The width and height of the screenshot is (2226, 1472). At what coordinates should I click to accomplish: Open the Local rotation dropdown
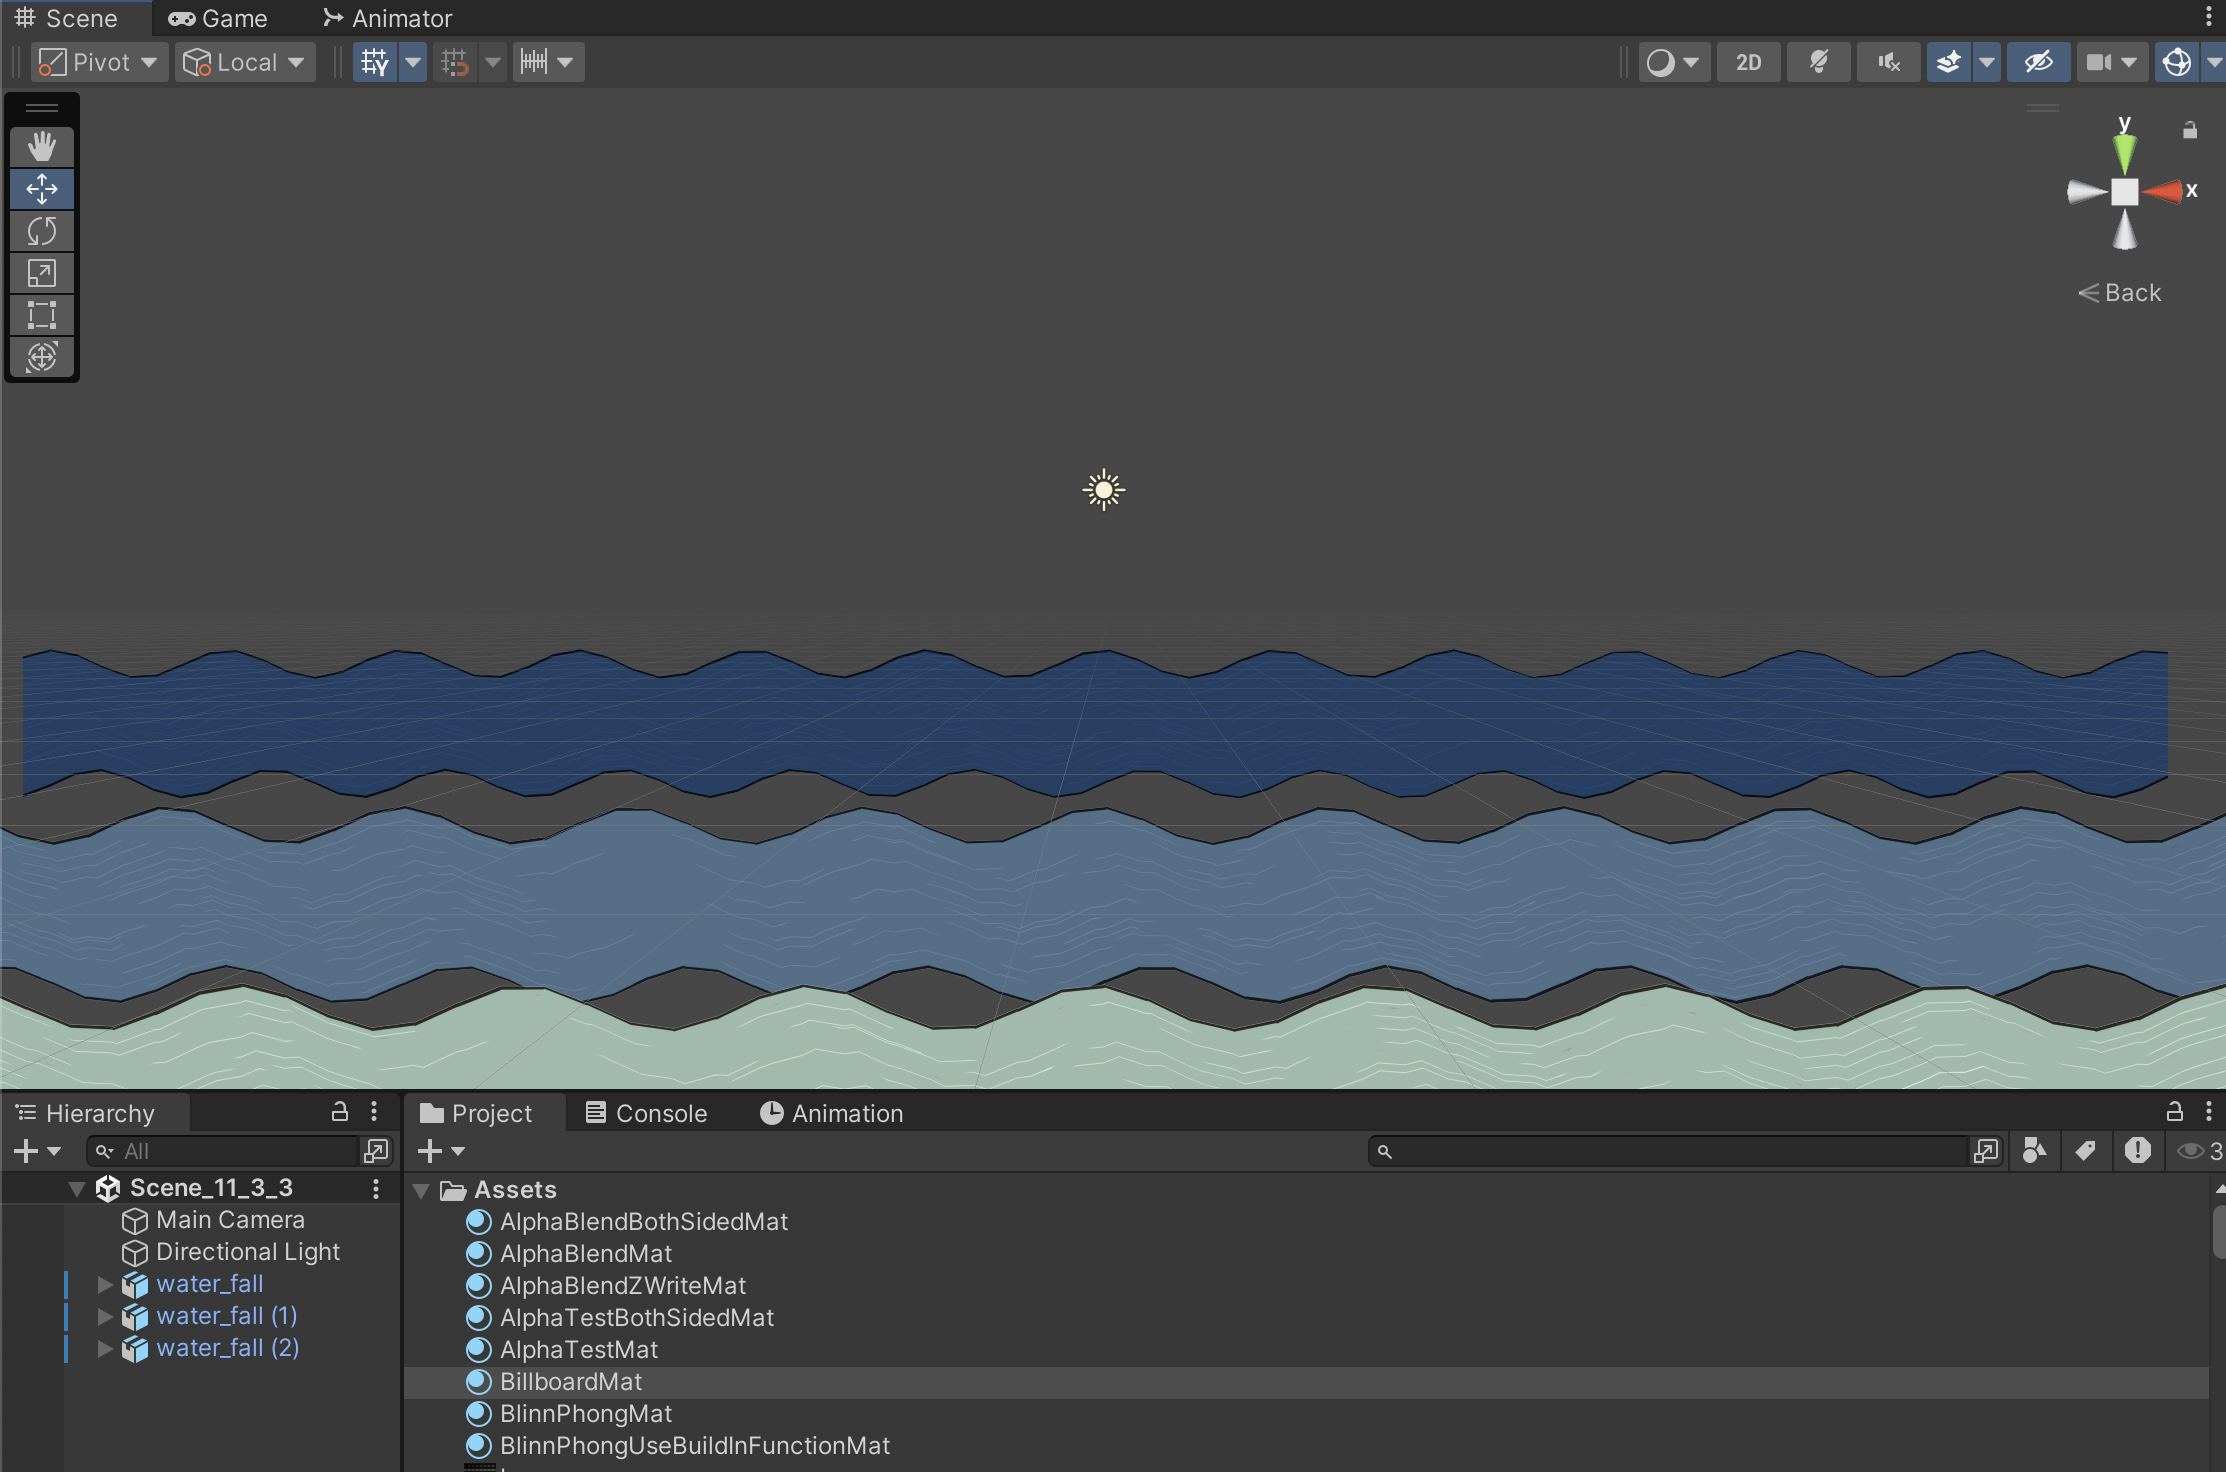[x=245, y=62]
